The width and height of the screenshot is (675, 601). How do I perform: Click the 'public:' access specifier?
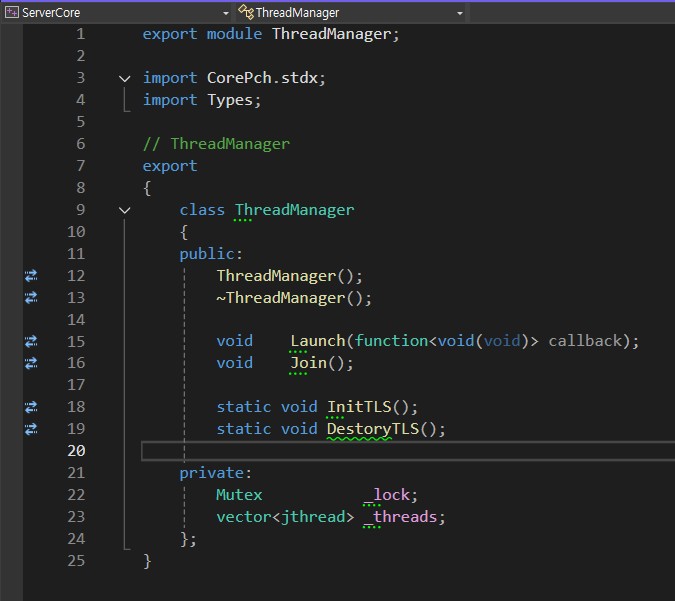211,254
